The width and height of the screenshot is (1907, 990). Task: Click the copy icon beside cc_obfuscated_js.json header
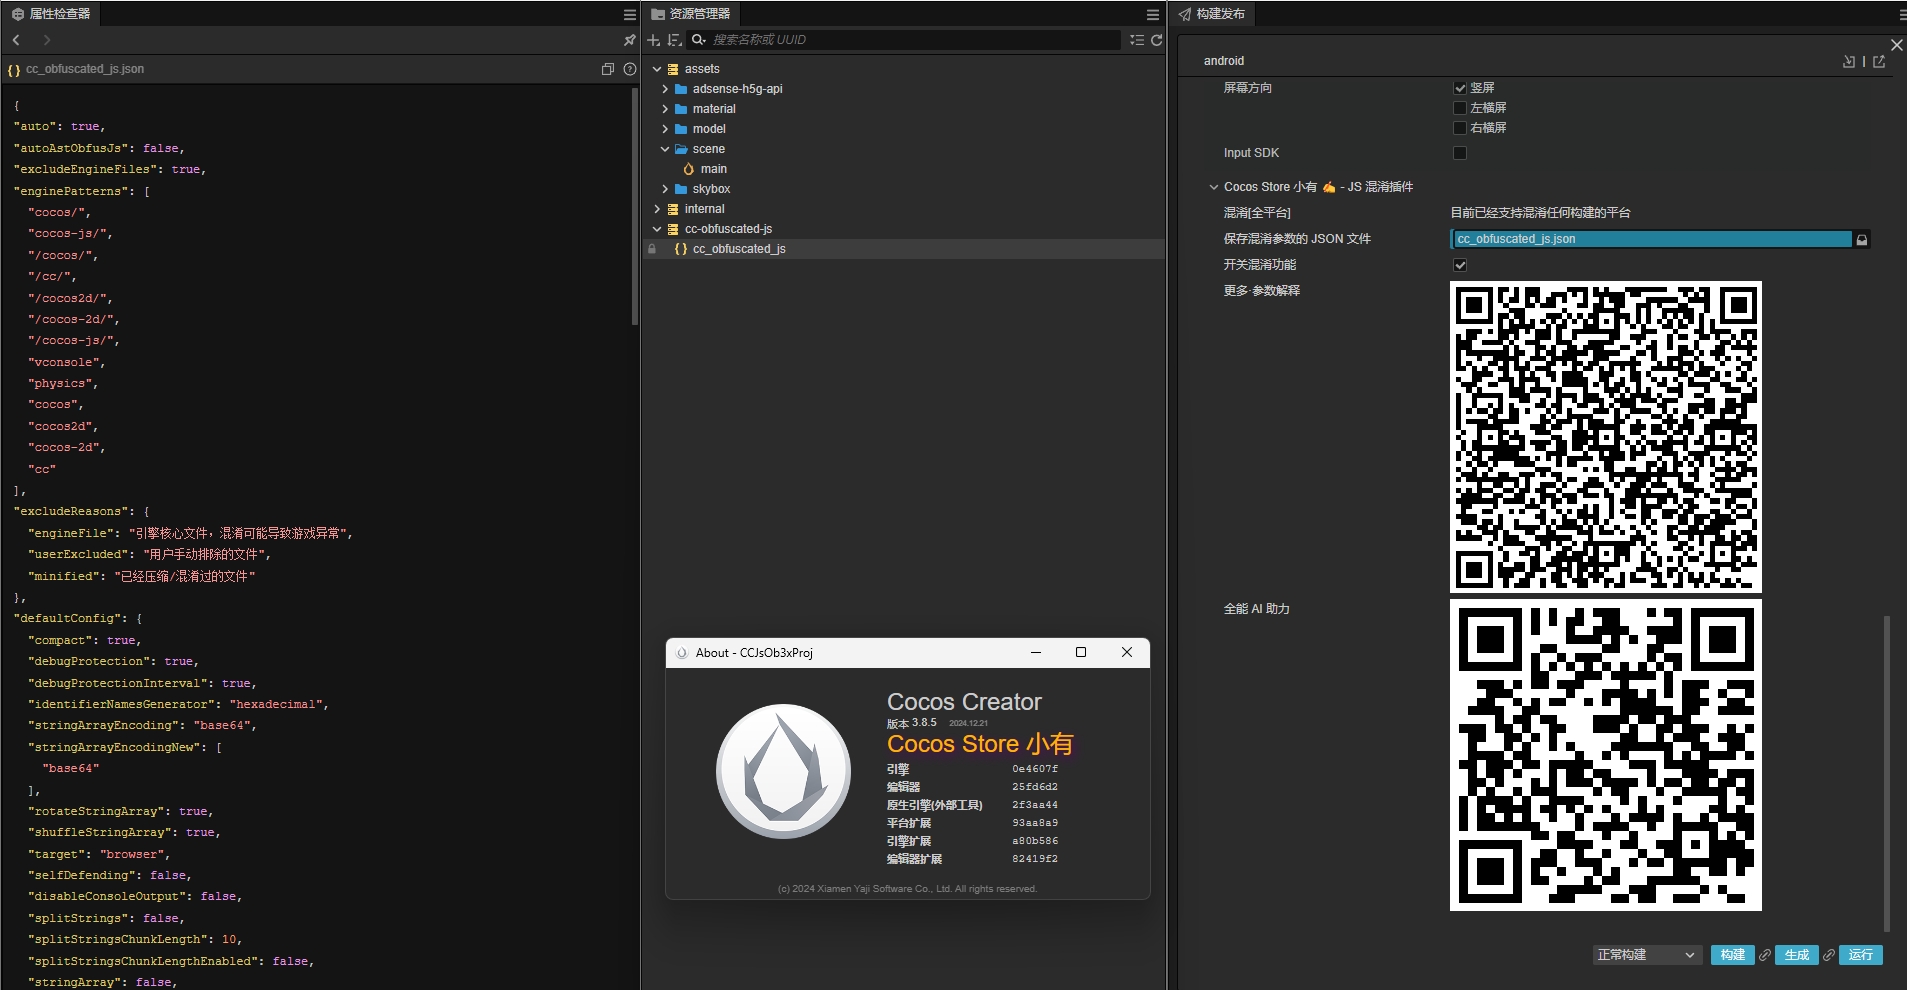(607, 69)
